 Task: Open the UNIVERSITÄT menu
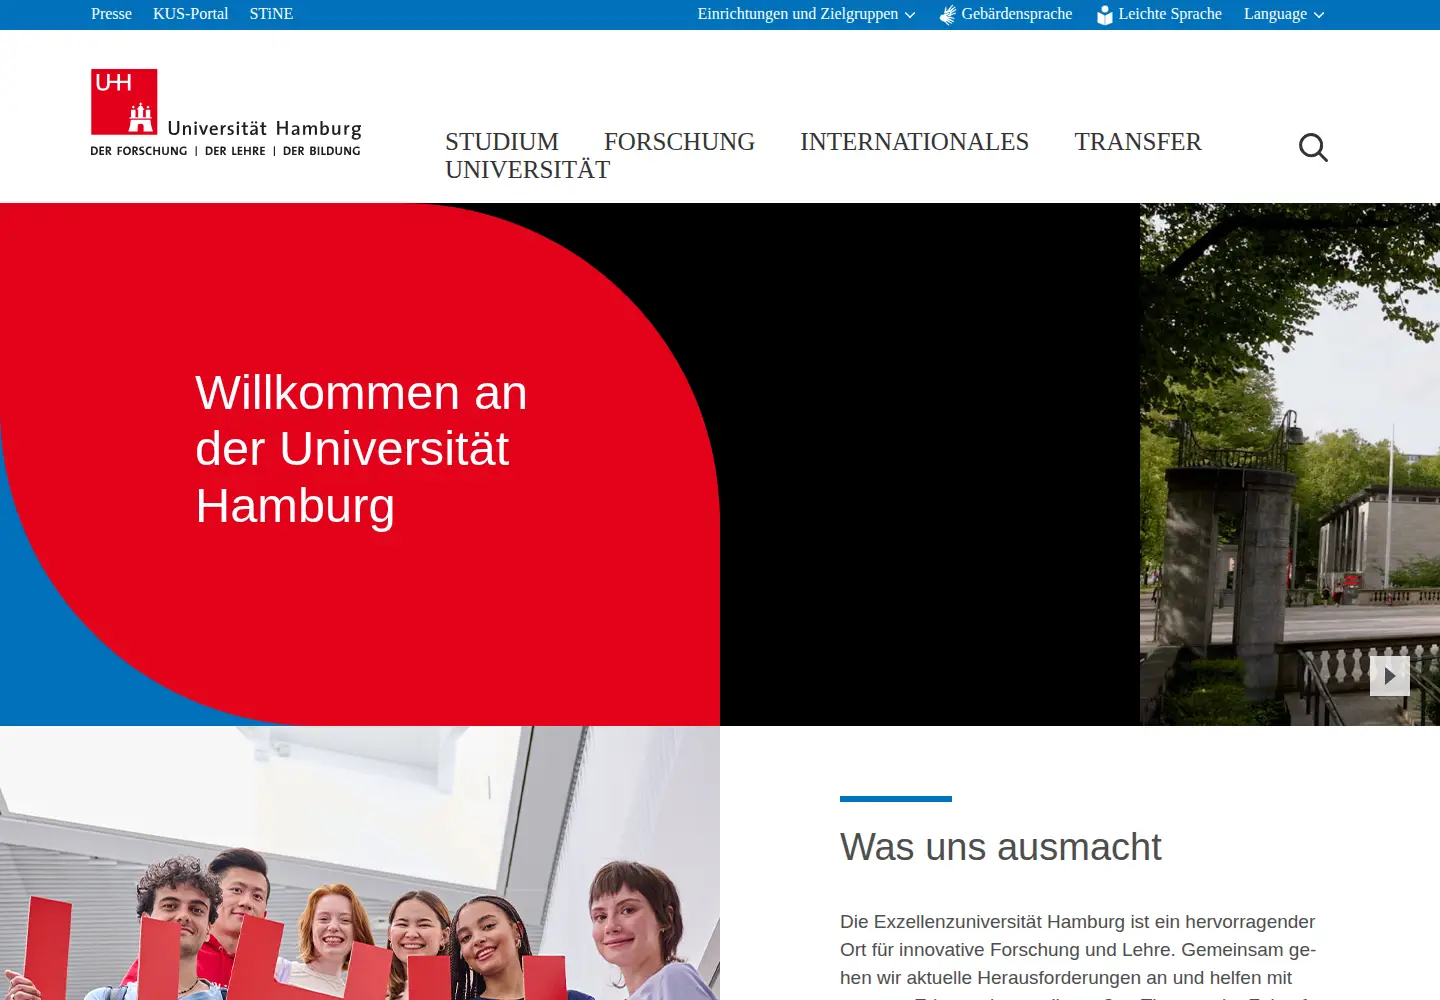point(527,170)
